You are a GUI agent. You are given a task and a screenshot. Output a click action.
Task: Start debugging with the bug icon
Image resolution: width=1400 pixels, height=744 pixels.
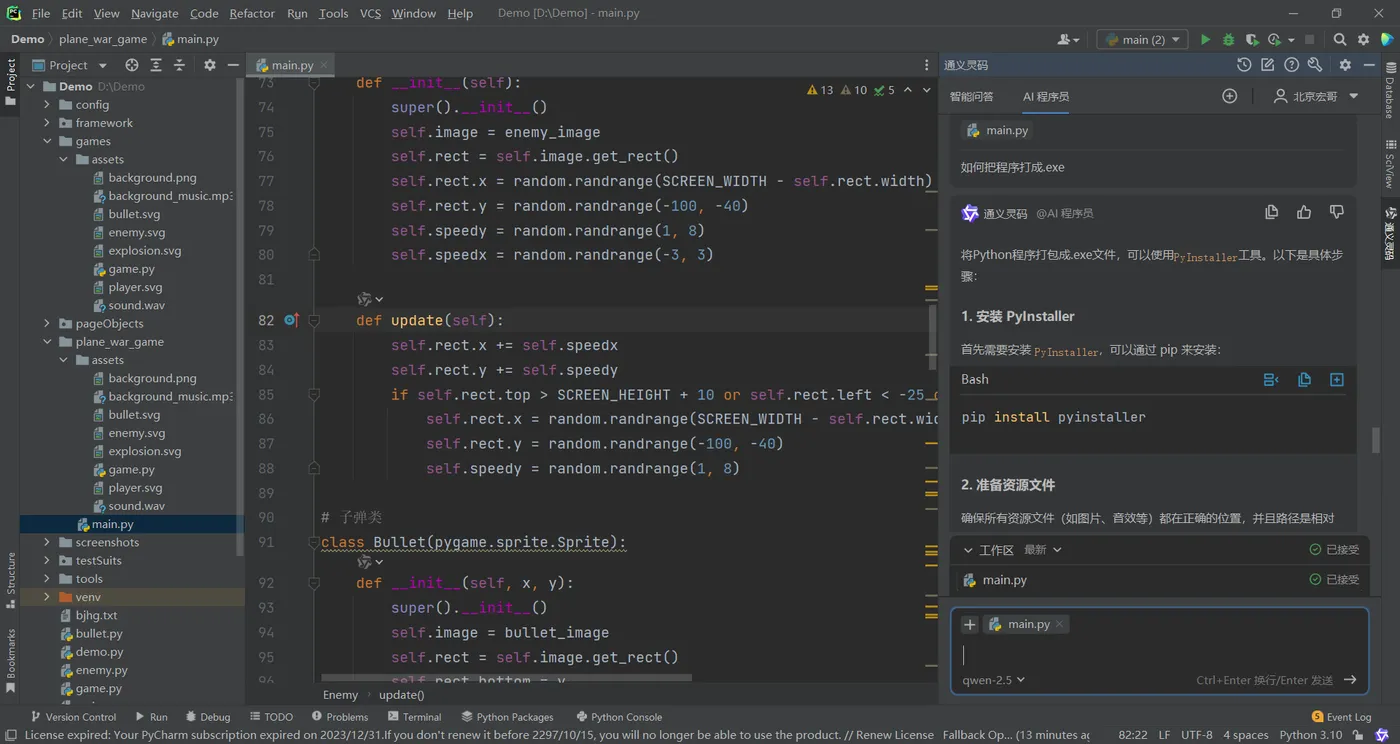point(1228,40)
